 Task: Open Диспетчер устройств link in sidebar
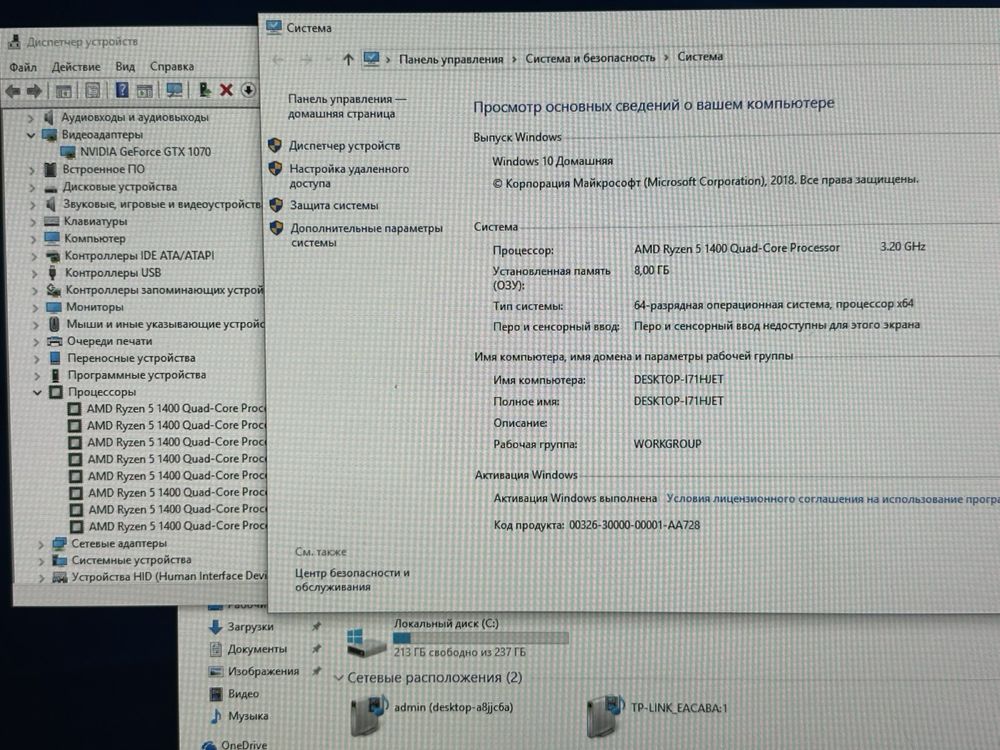pyautogui.click(x=344, y=146)
